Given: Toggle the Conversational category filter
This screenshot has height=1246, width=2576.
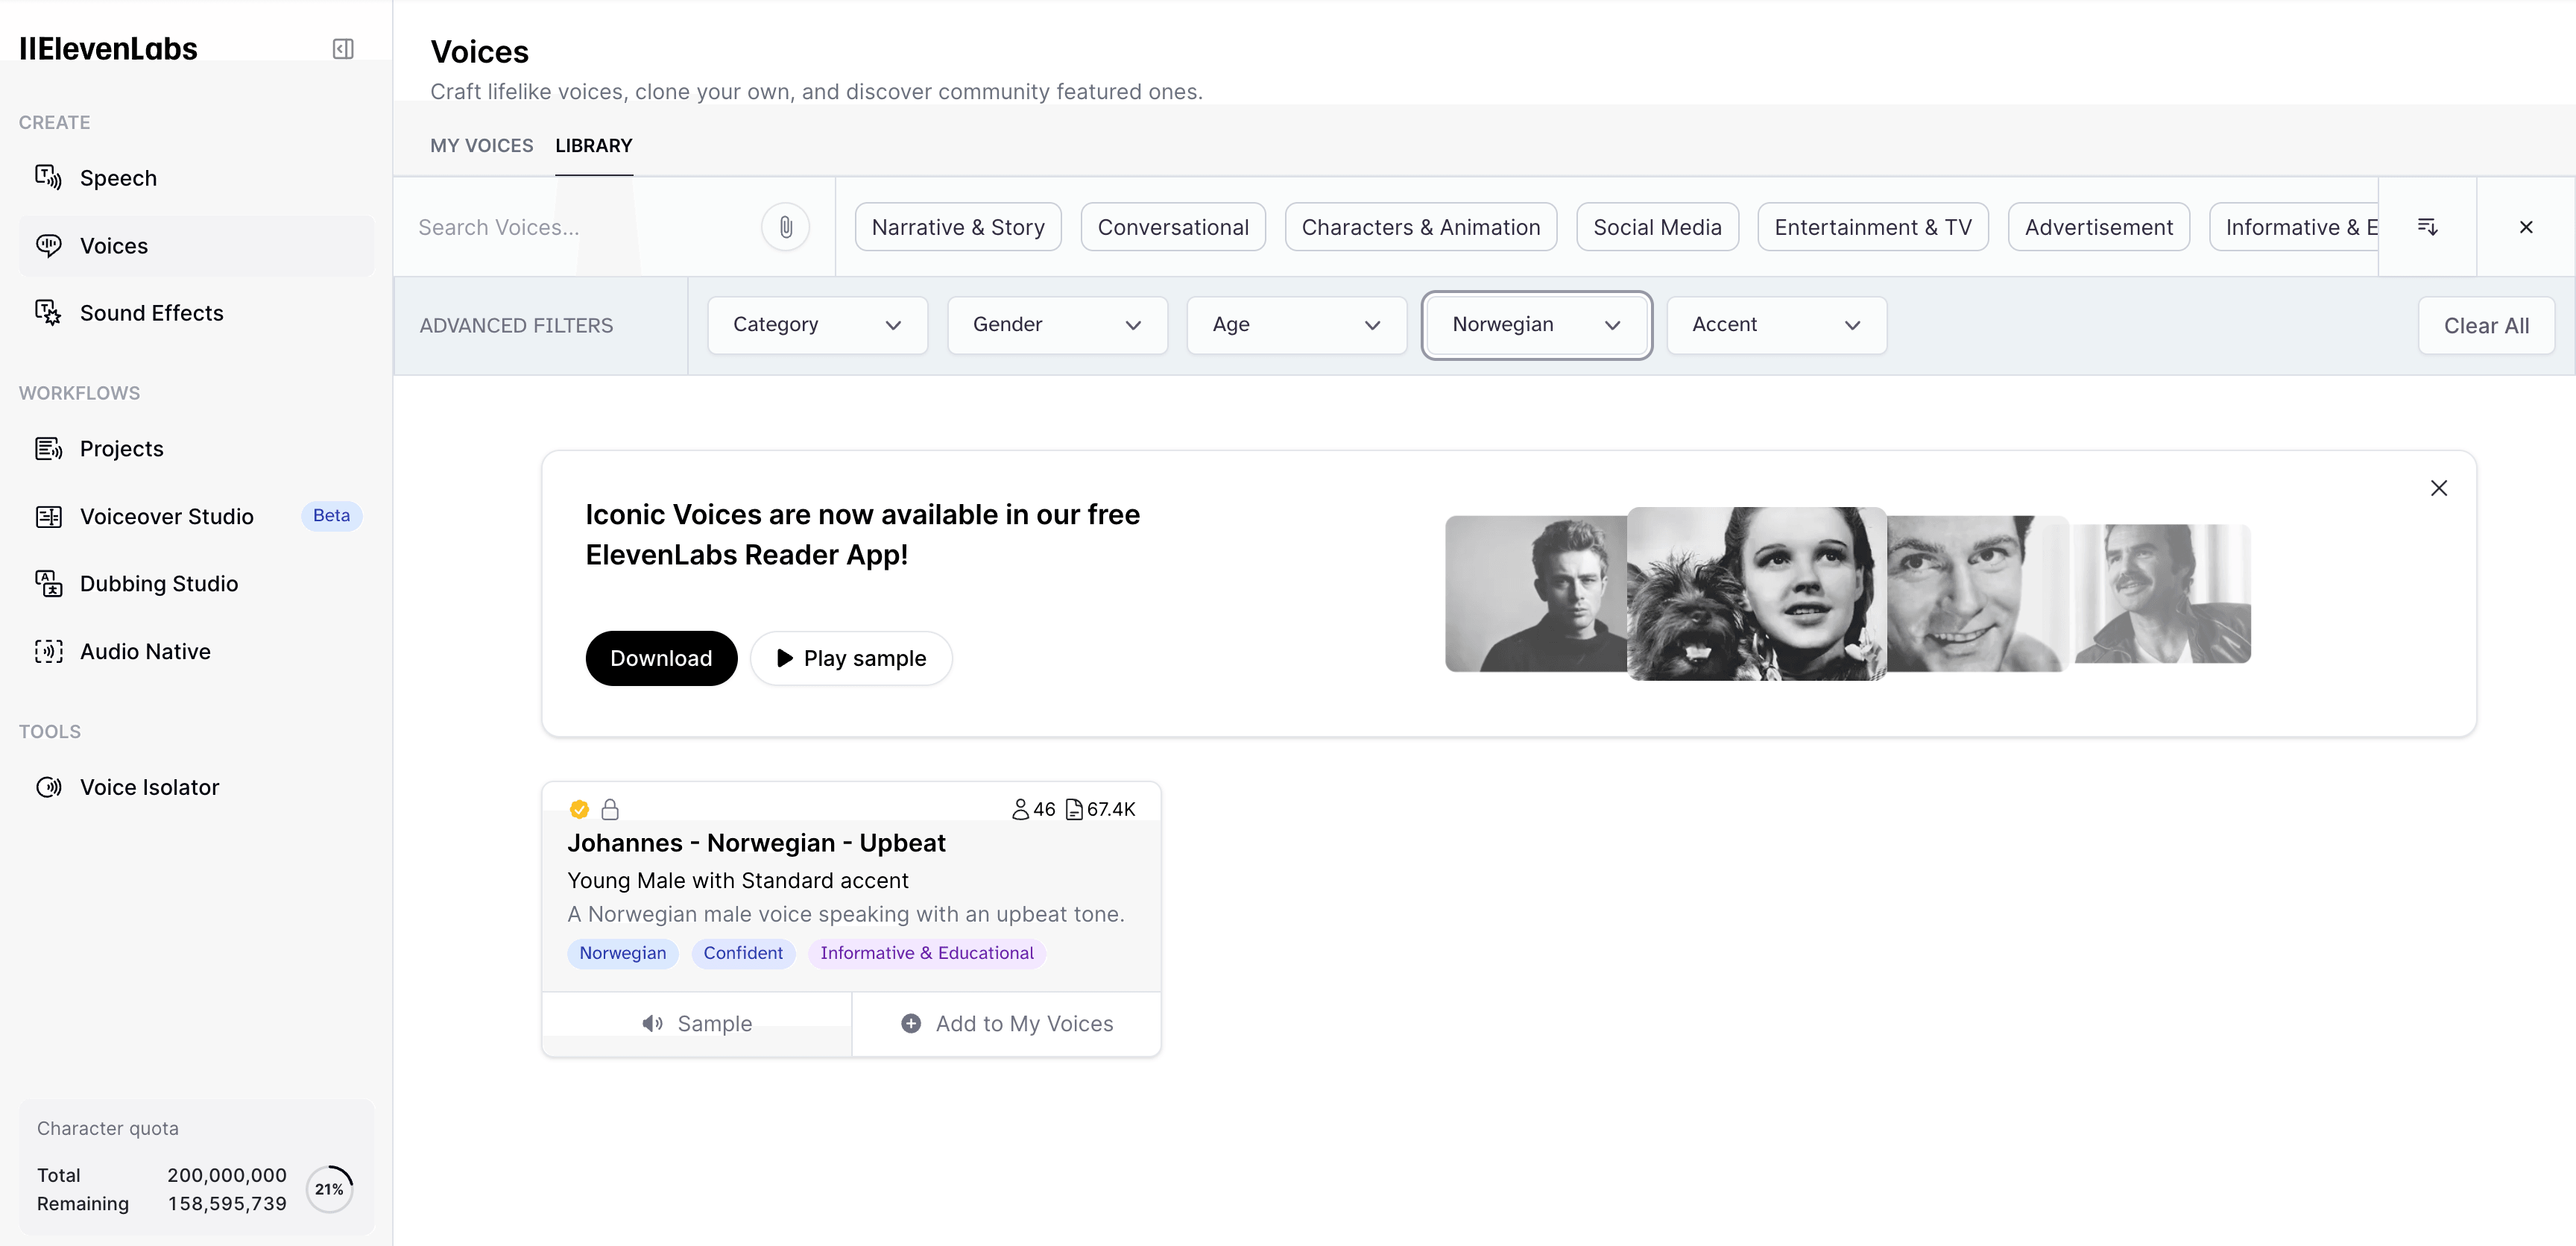Looking at the screenshot, I should tap(1172, 226).
